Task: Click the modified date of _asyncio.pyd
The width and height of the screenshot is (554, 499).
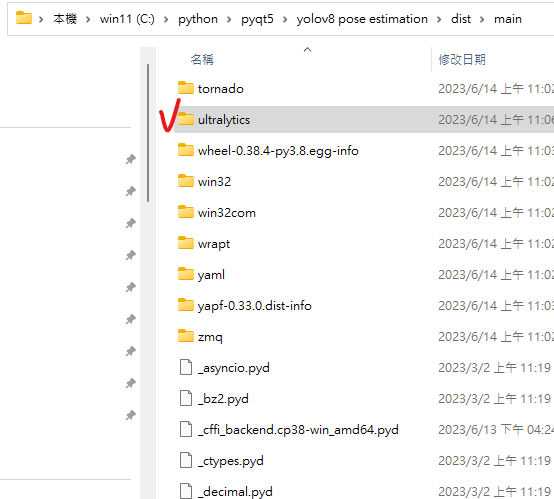Action: (x=495, y=368)
